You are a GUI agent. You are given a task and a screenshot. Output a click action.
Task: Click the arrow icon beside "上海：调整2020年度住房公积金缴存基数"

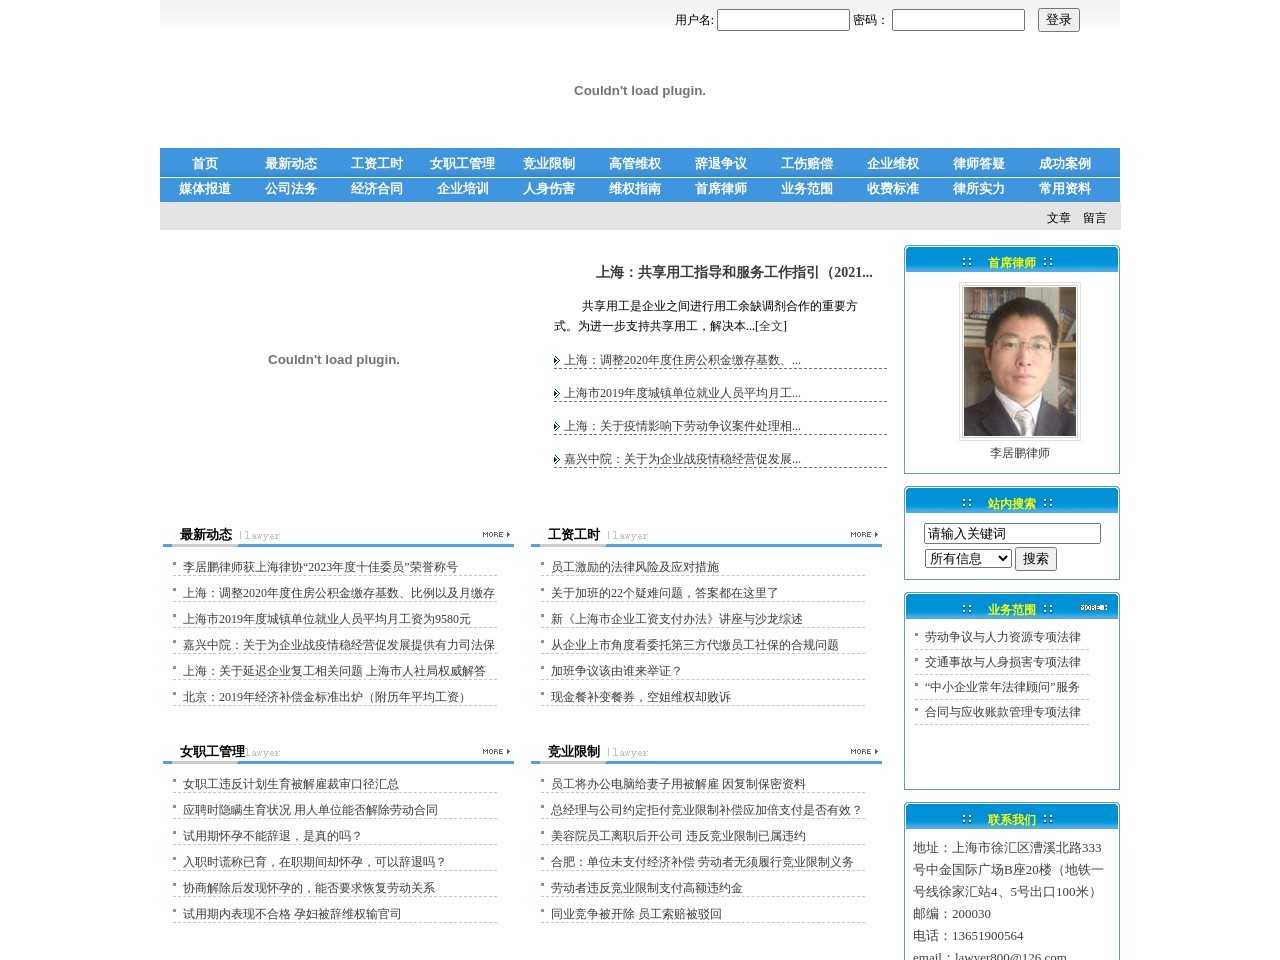coord(558,360)
